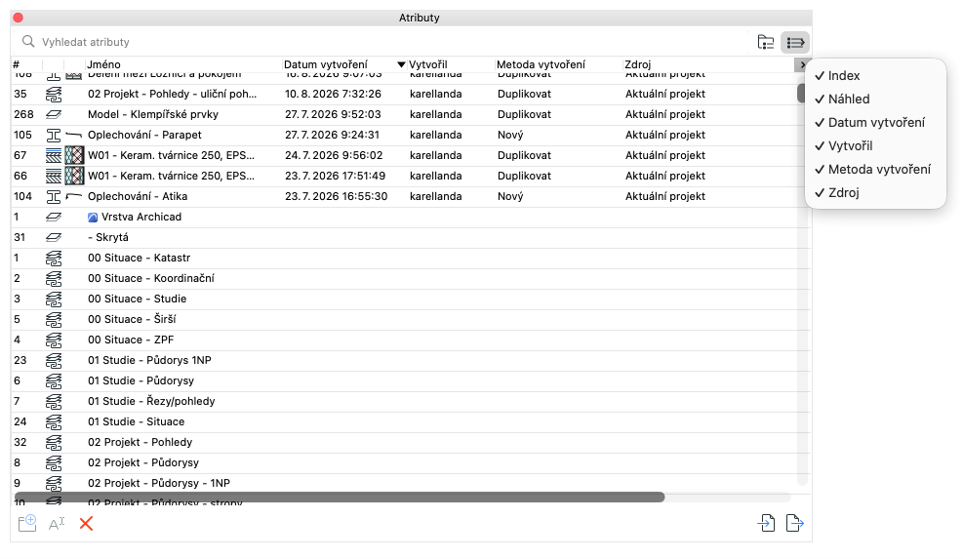This screenshot has height=559, width=963.
Task: Click the vertical scrollbar thumb
Action: click(801, 93)
